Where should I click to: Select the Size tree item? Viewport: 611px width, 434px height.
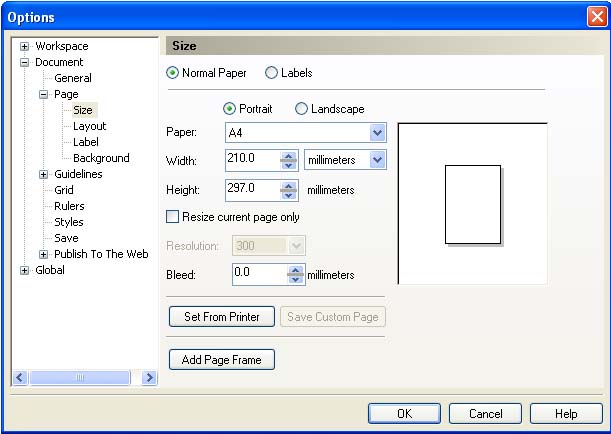pos(83,110)
